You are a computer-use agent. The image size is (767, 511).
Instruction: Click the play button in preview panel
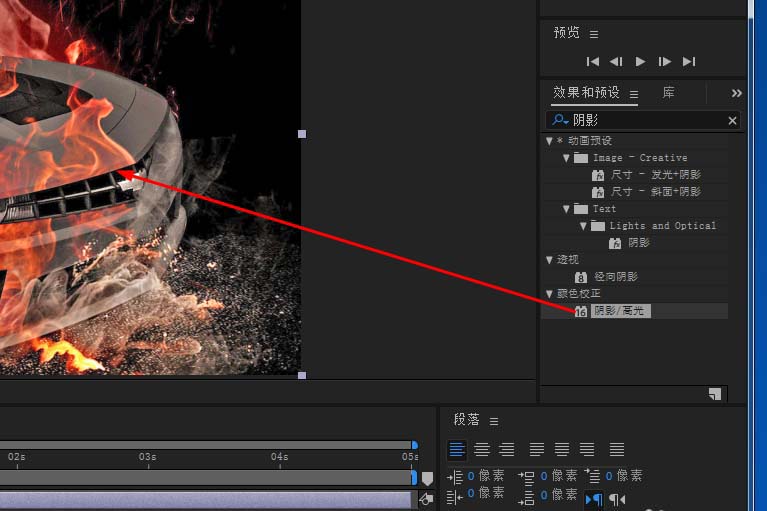tap(641, 61)
